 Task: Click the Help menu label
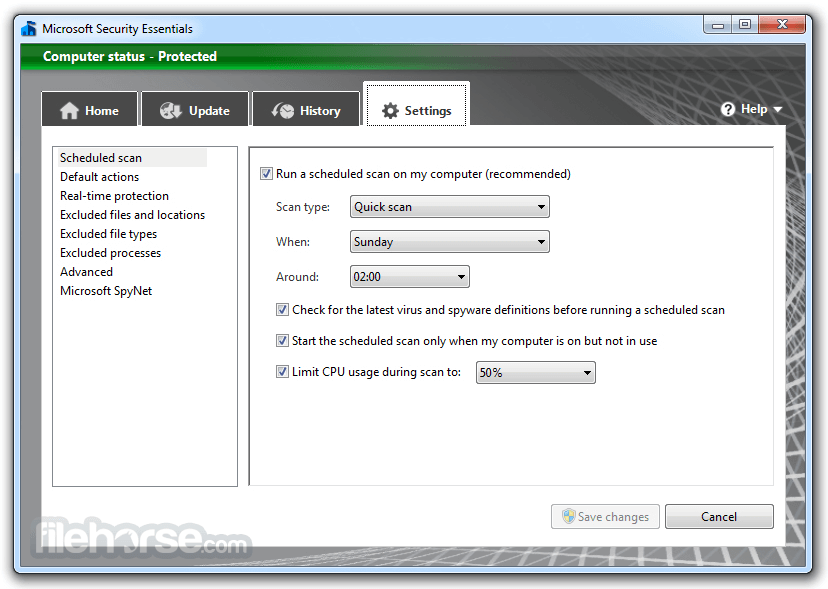pos(754,109)
